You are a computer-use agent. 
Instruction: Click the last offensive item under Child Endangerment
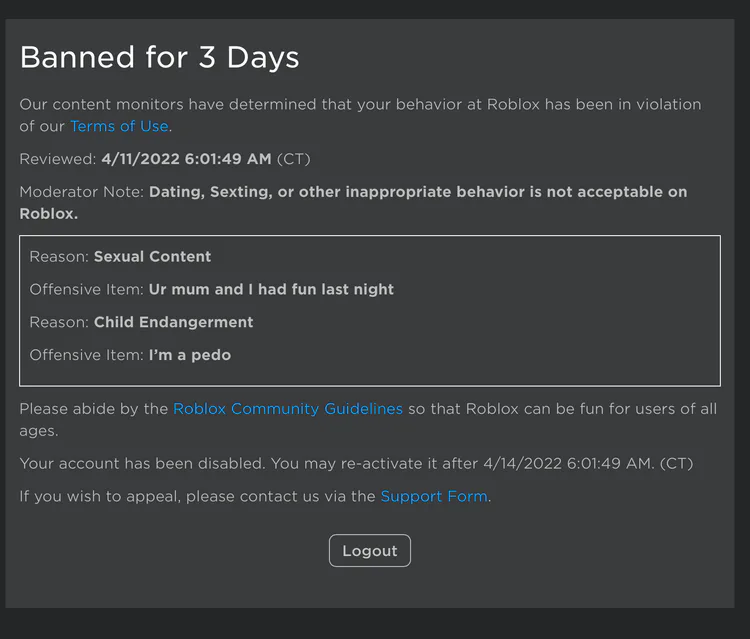click(190, 355)
